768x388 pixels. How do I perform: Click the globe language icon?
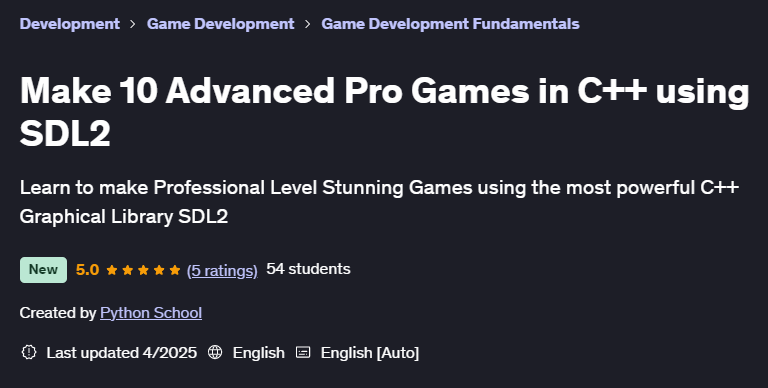[215, 352]
